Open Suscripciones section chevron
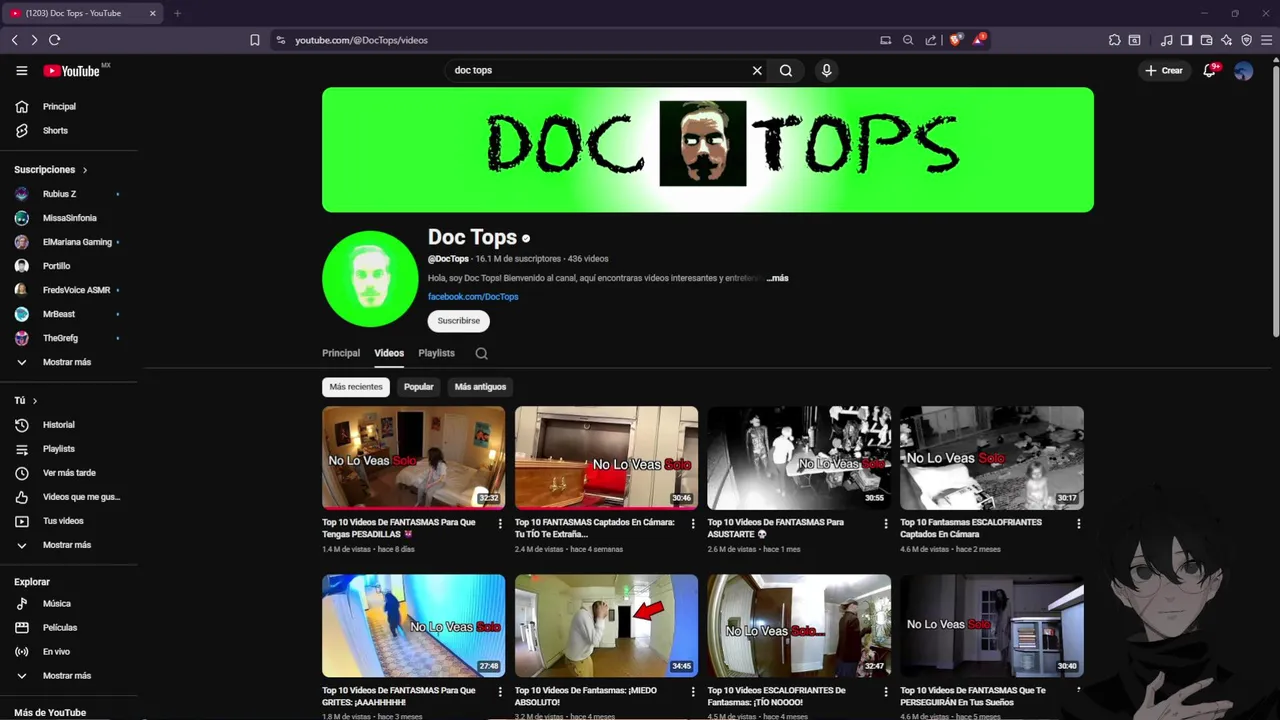The height and width of the screenshot is (720, 1280). tap(85, 170)
